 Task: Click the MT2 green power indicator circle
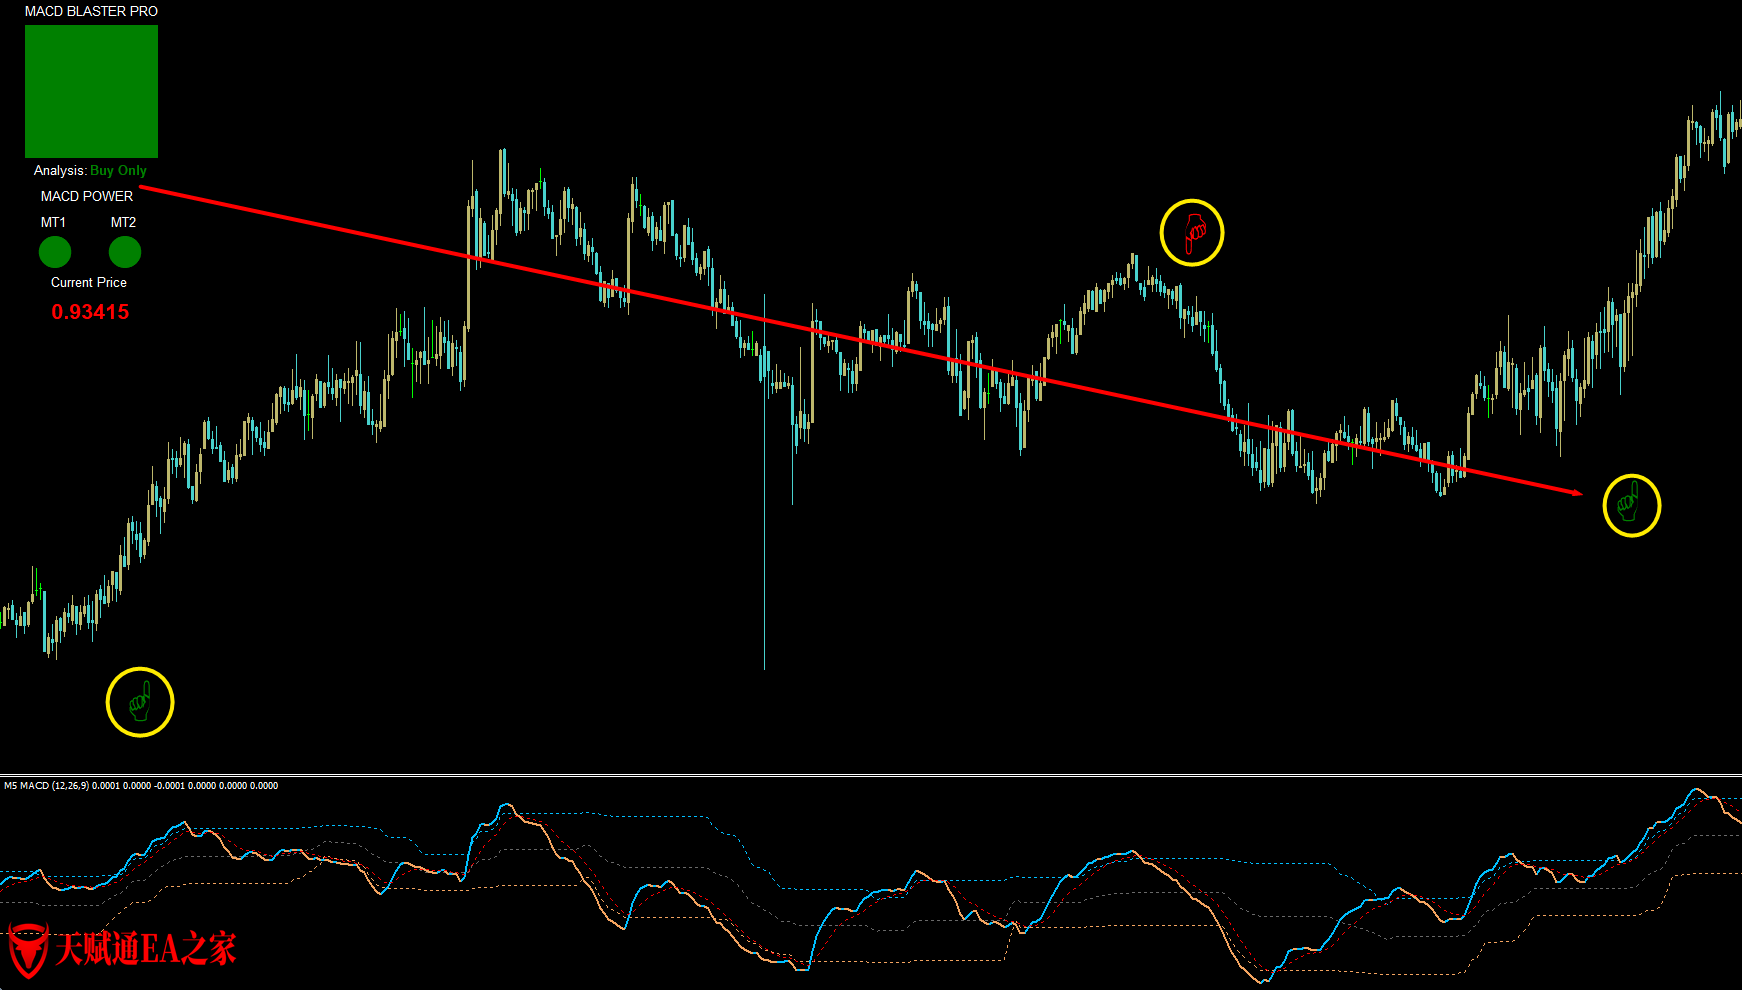125,252
